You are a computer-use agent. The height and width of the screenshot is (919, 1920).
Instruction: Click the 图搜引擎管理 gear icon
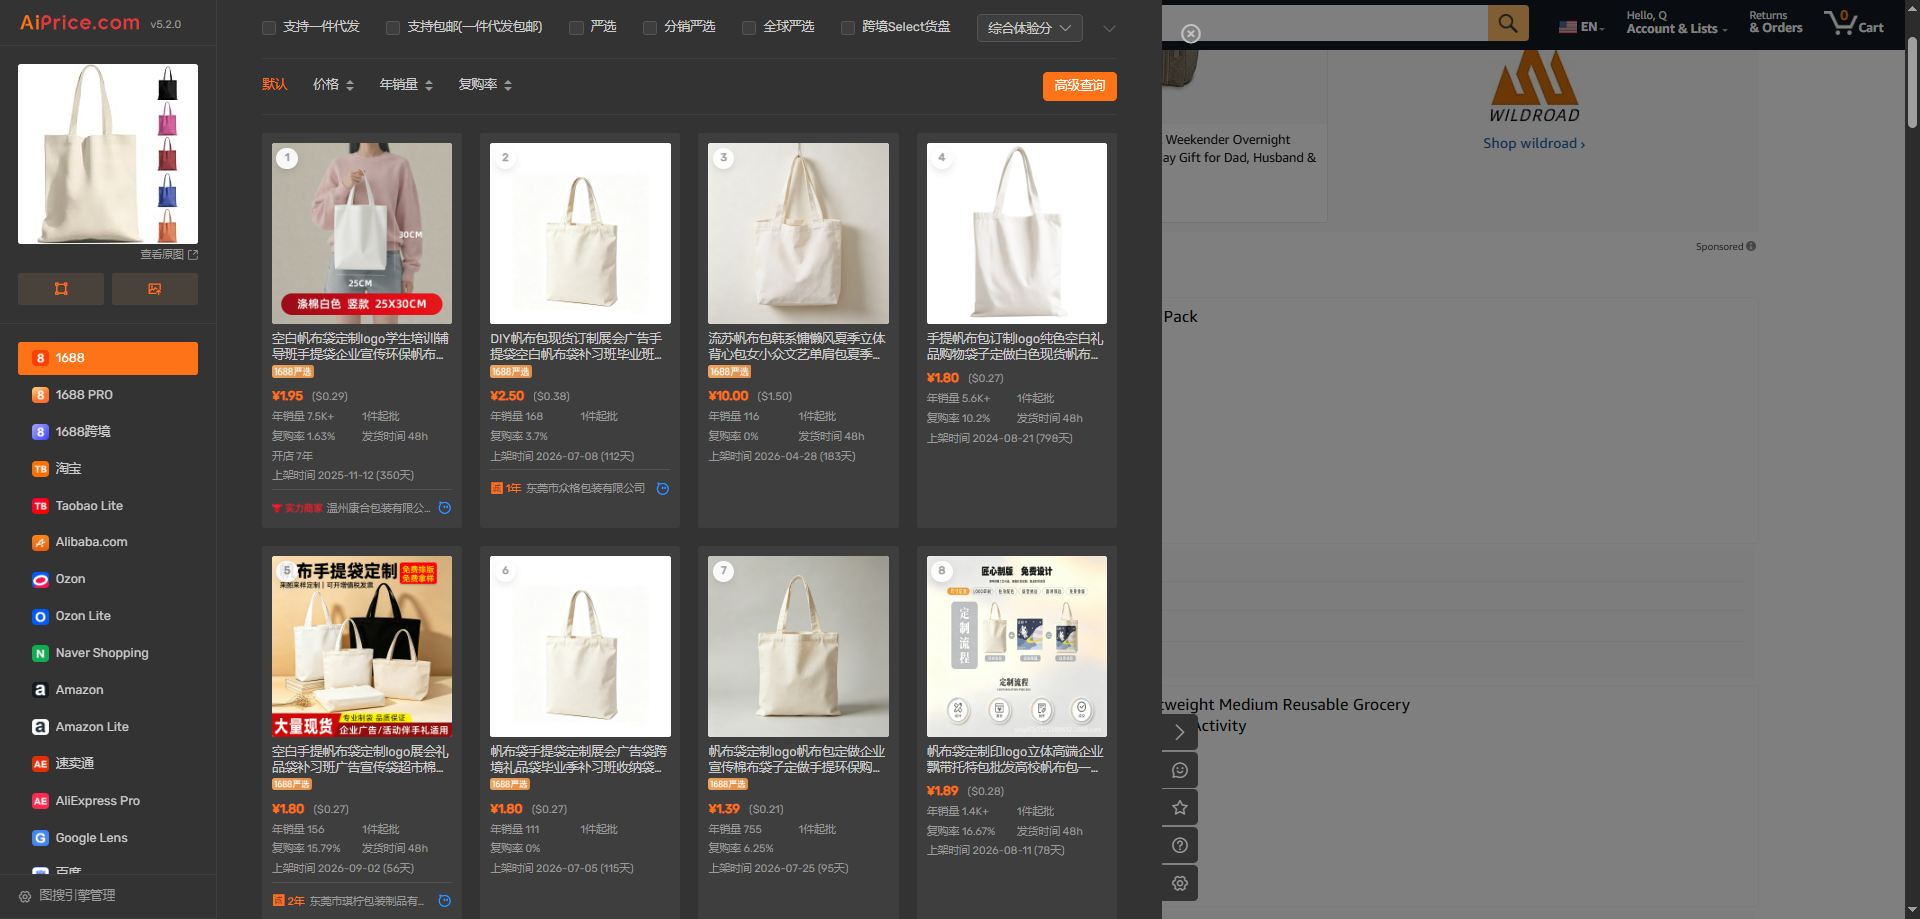[25, 896]
